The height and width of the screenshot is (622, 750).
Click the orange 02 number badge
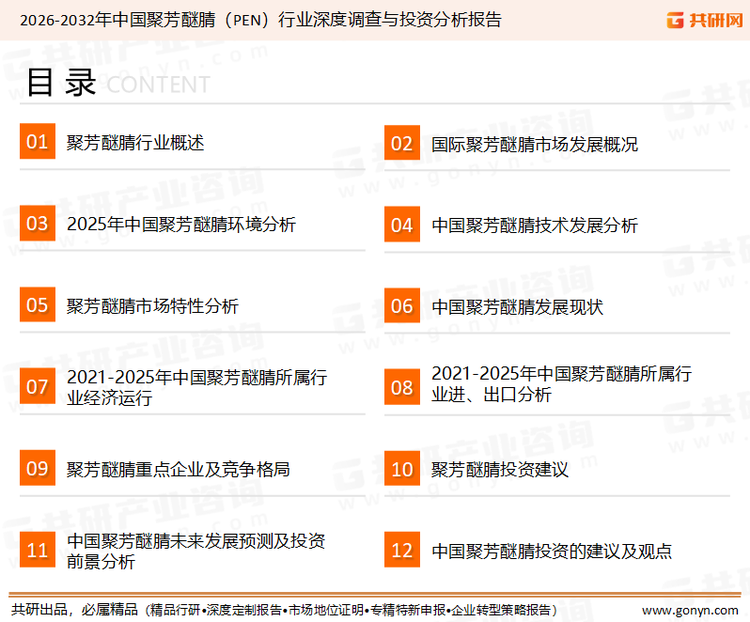(x=402, y=143)
